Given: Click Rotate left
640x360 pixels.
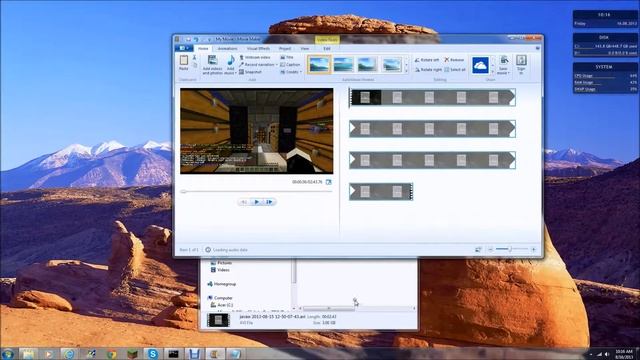Looking at the screenshot, I should point(427,60).
